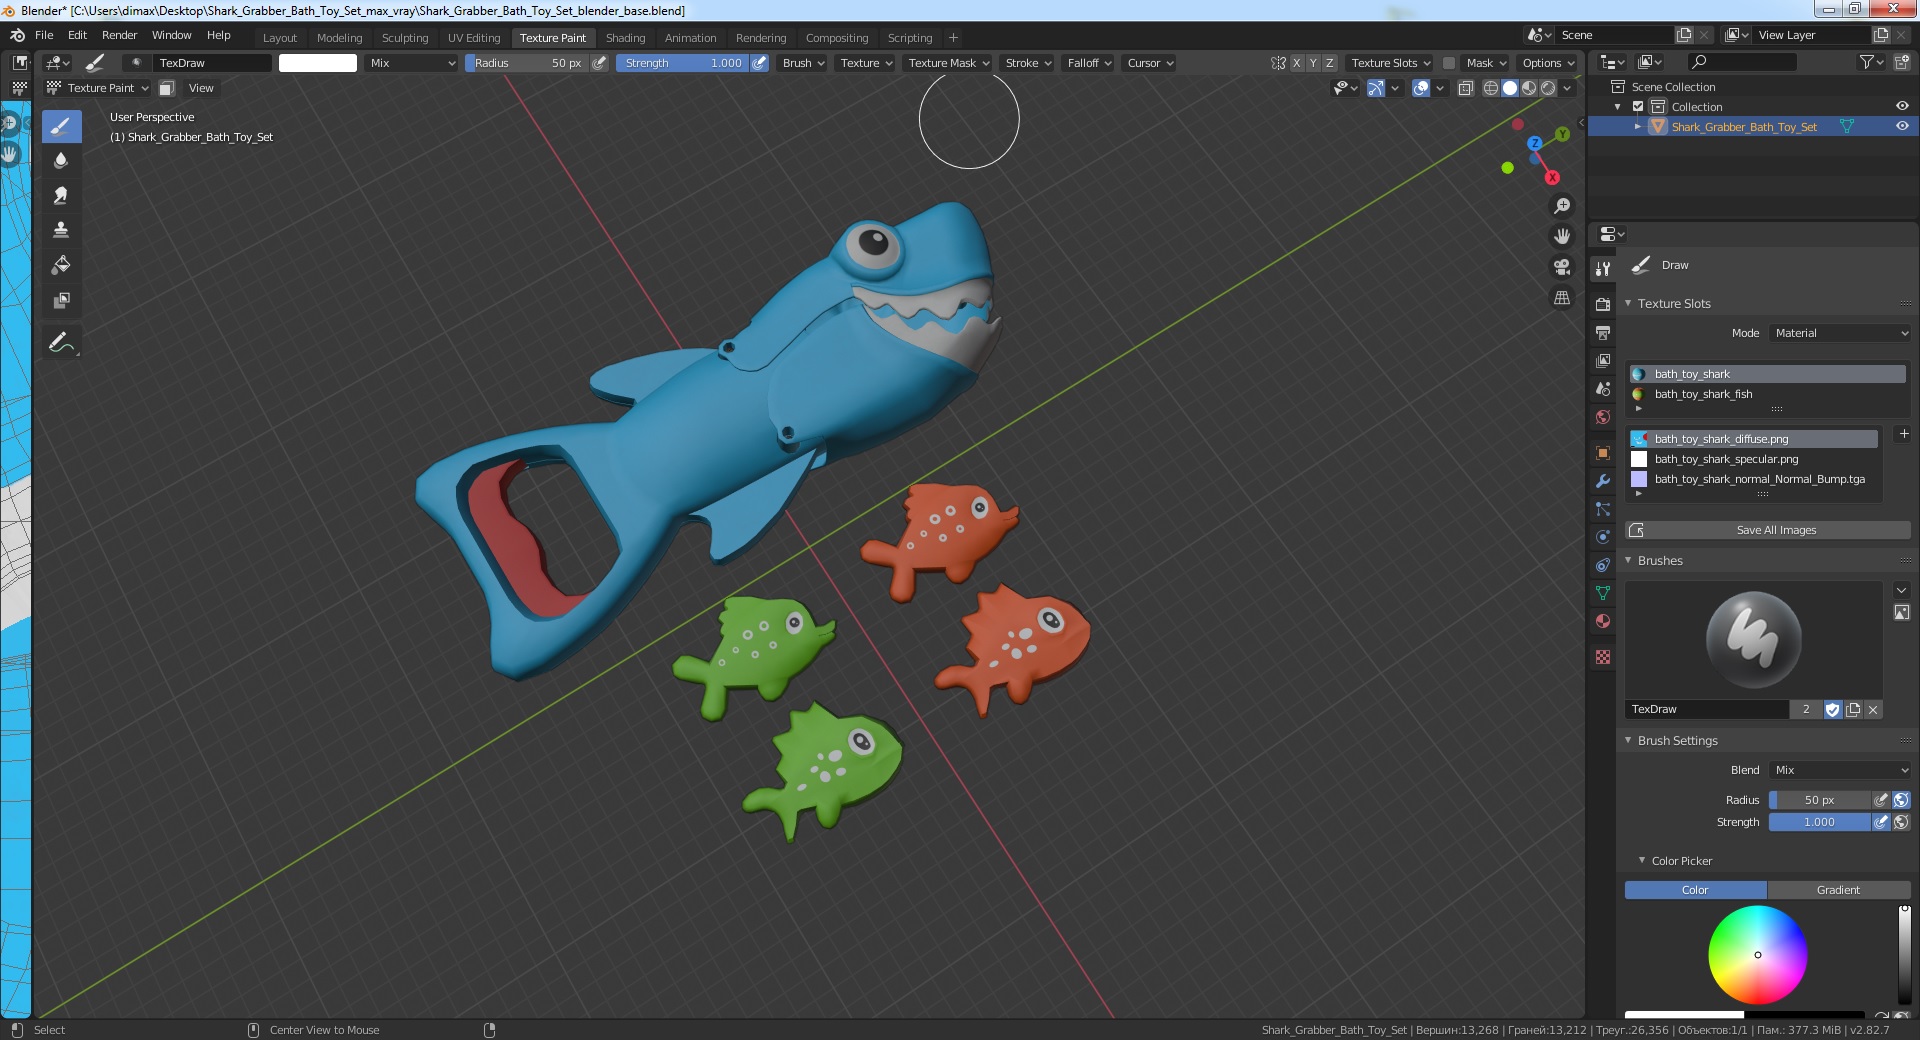The width and height of the screenshot is (1920, 1040).
Task: Toggle Collection visibility eye icon
Action: [1902, 107]
